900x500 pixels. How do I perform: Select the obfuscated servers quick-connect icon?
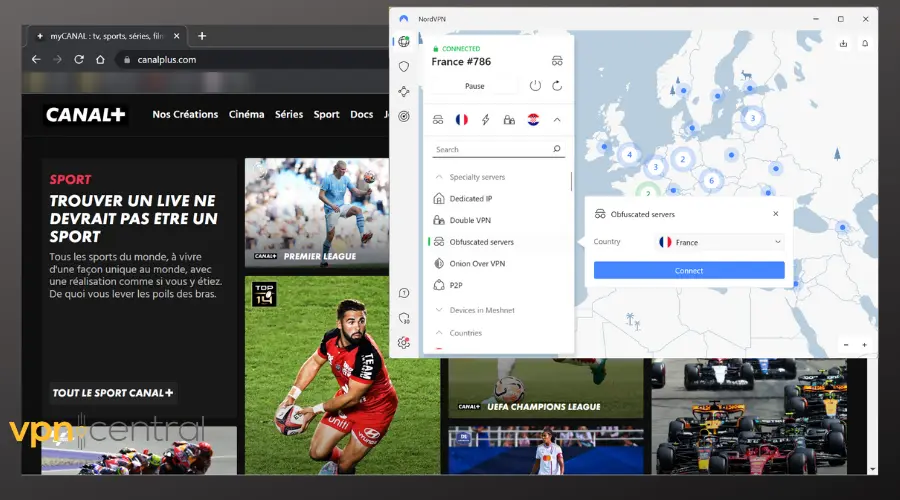click(438, 119)
